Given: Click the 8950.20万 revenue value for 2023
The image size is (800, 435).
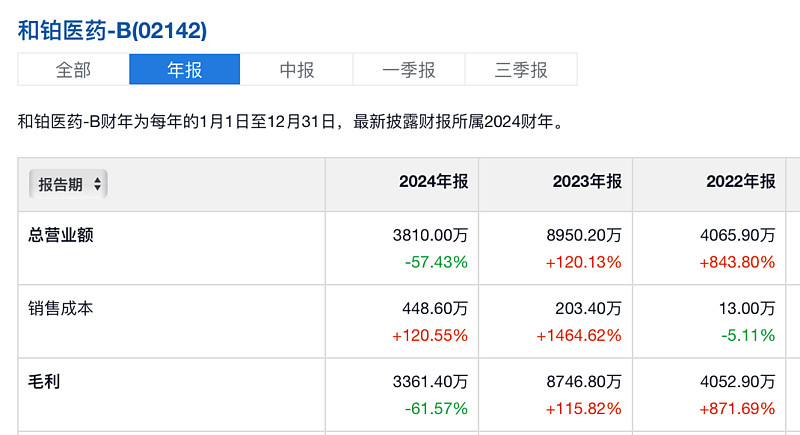Looking at the screenshot, I should [585, 236].
